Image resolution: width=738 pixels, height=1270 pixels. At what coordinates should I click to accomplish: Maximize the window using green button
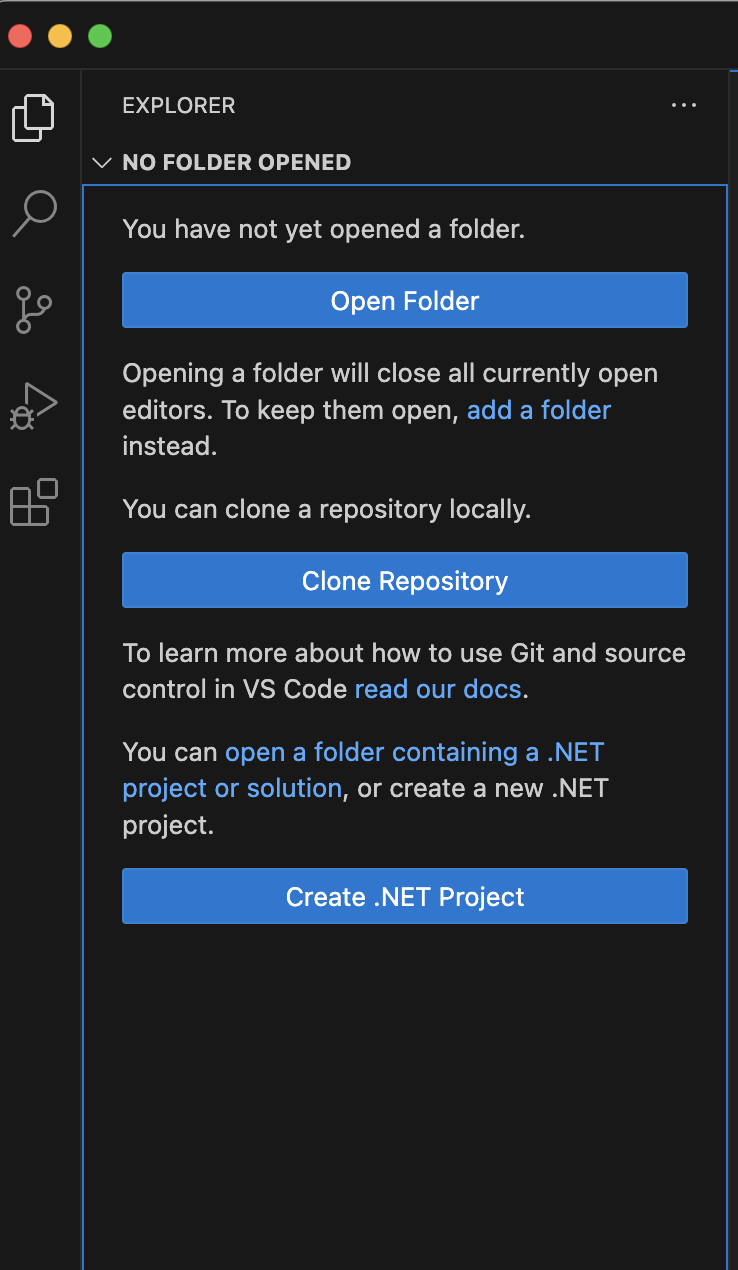100,37
